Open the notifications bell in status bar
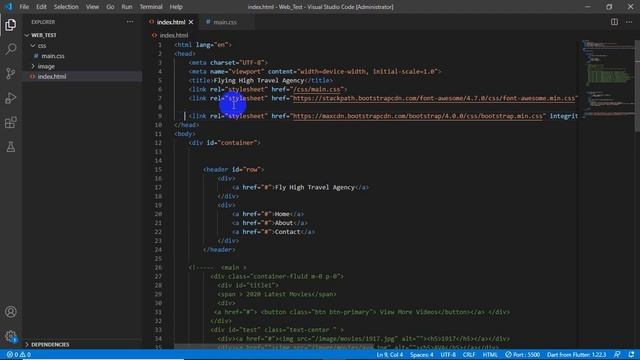The height and width of the screenshot is (360, 640). coord(631,355)
